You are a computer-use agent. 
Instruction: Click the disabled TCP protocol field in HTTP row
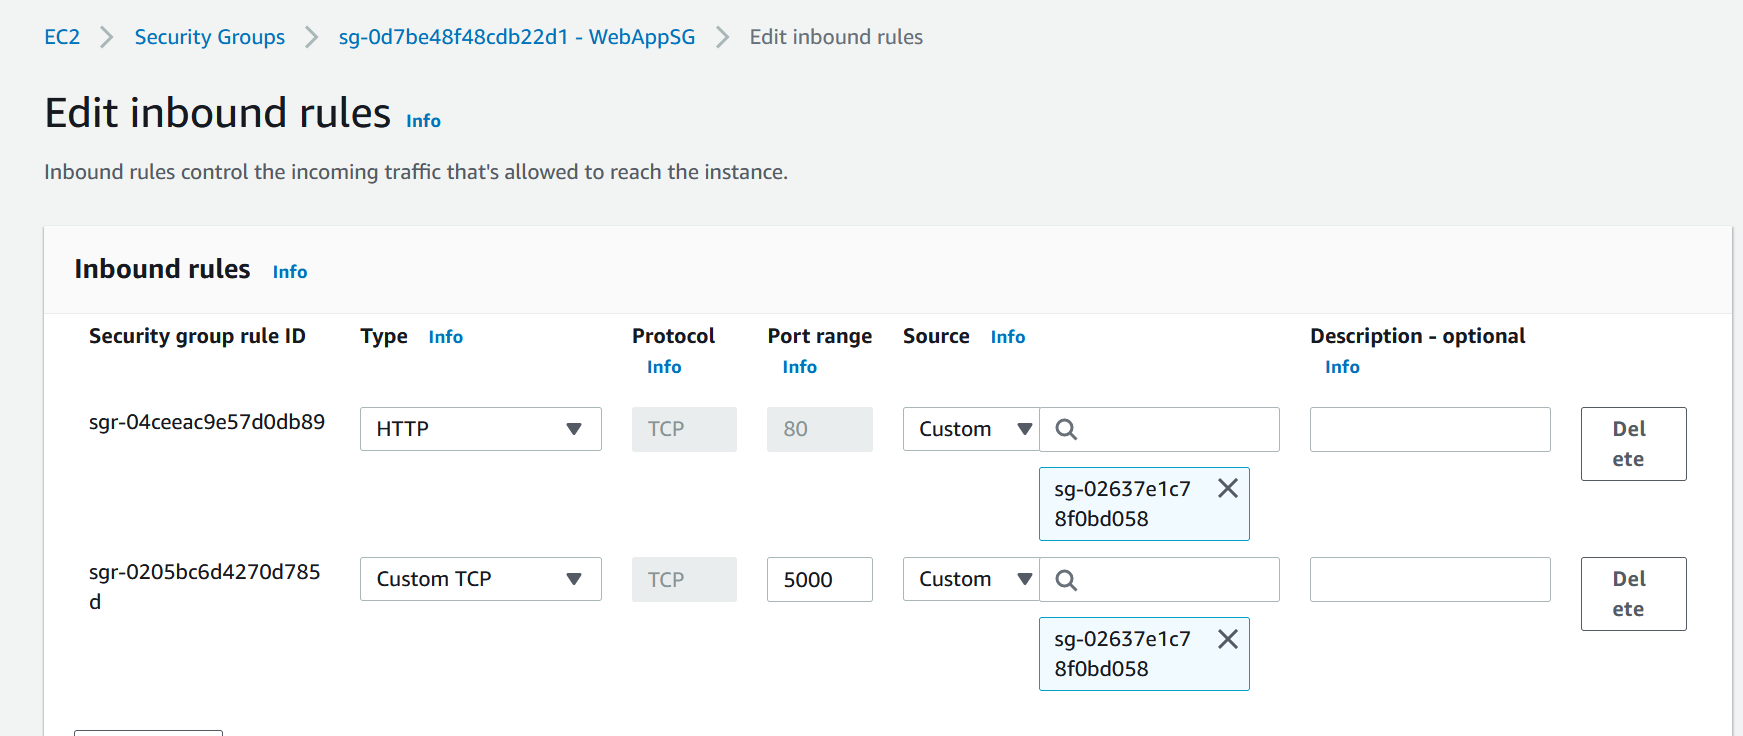coord(684,429)
